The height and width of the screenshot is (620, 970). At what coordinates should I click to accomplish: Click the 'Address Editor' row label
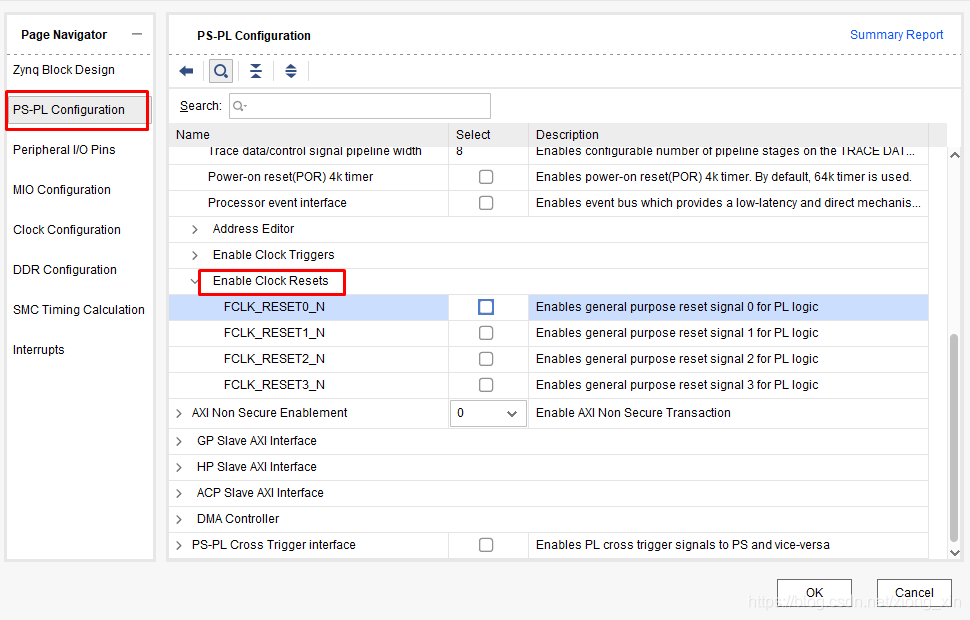pyautogui.click(x=254, y=229)
